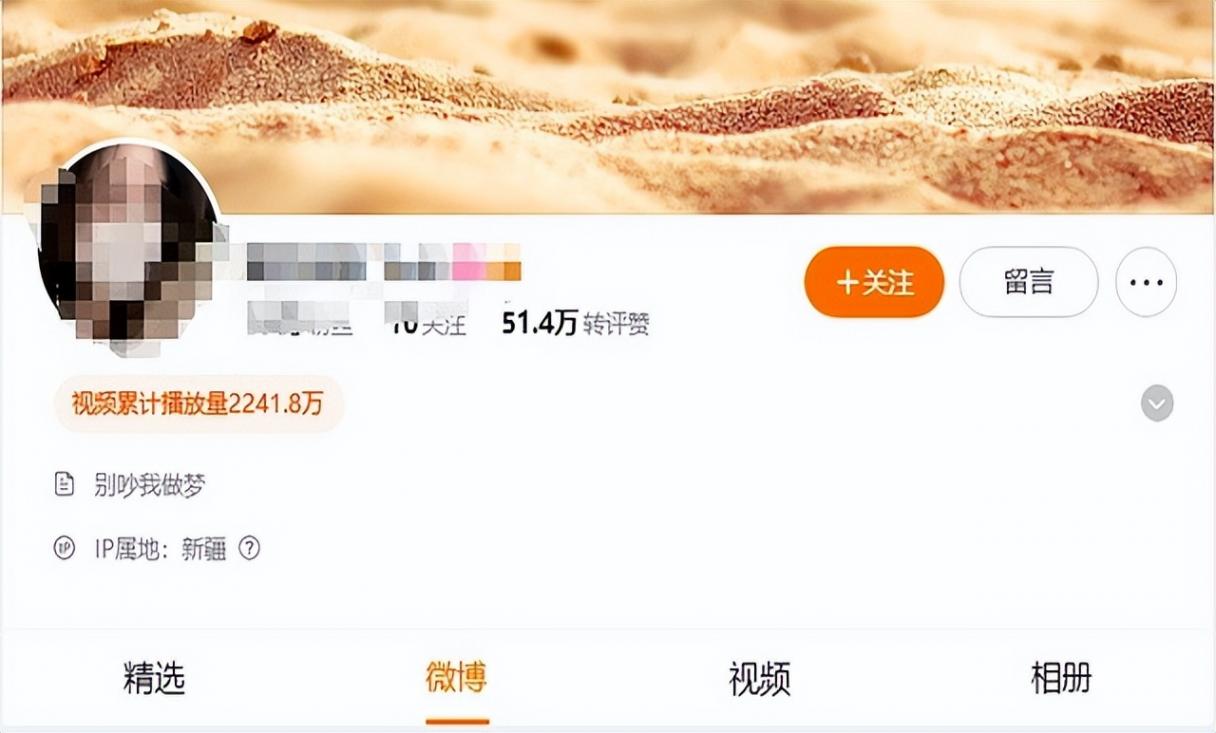Click the IP属地：新疆 label
This screenshot has height=733, width=1216.
pyautogui.click(x=160, y=548)
